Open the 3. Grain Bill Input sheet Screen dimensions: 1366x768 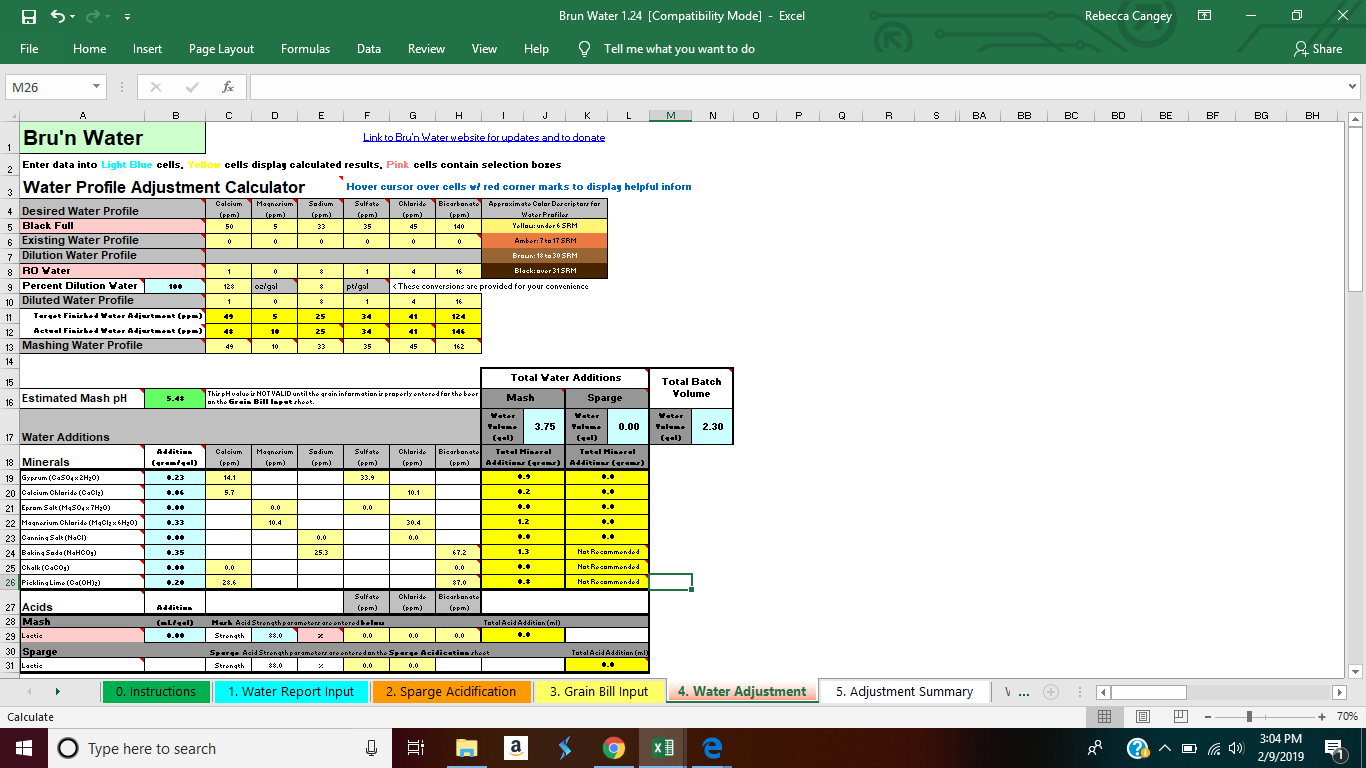600,691
